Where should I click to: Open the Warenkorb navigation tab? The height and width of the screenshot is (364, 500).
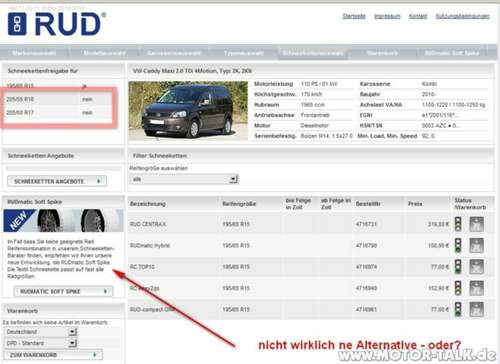coord(382,53)
